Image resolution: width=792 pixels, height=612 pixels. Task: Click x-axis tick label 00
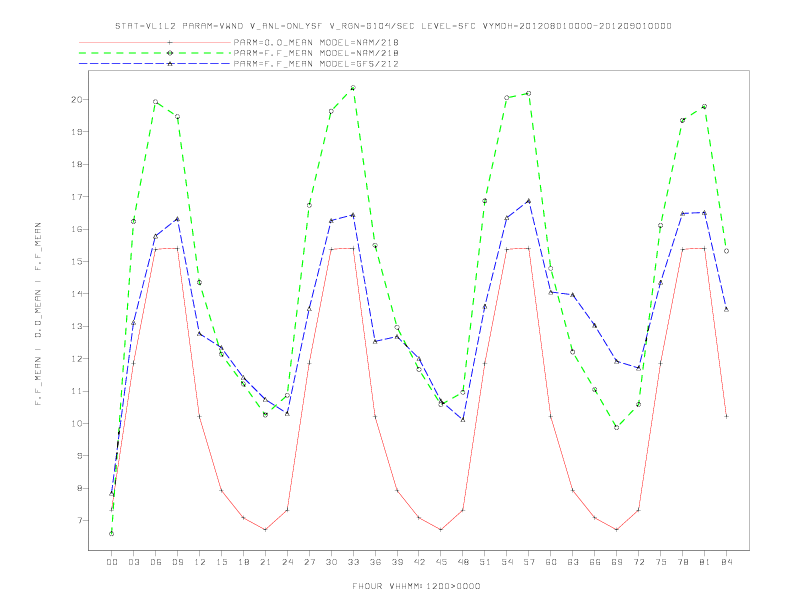(112, 562)
